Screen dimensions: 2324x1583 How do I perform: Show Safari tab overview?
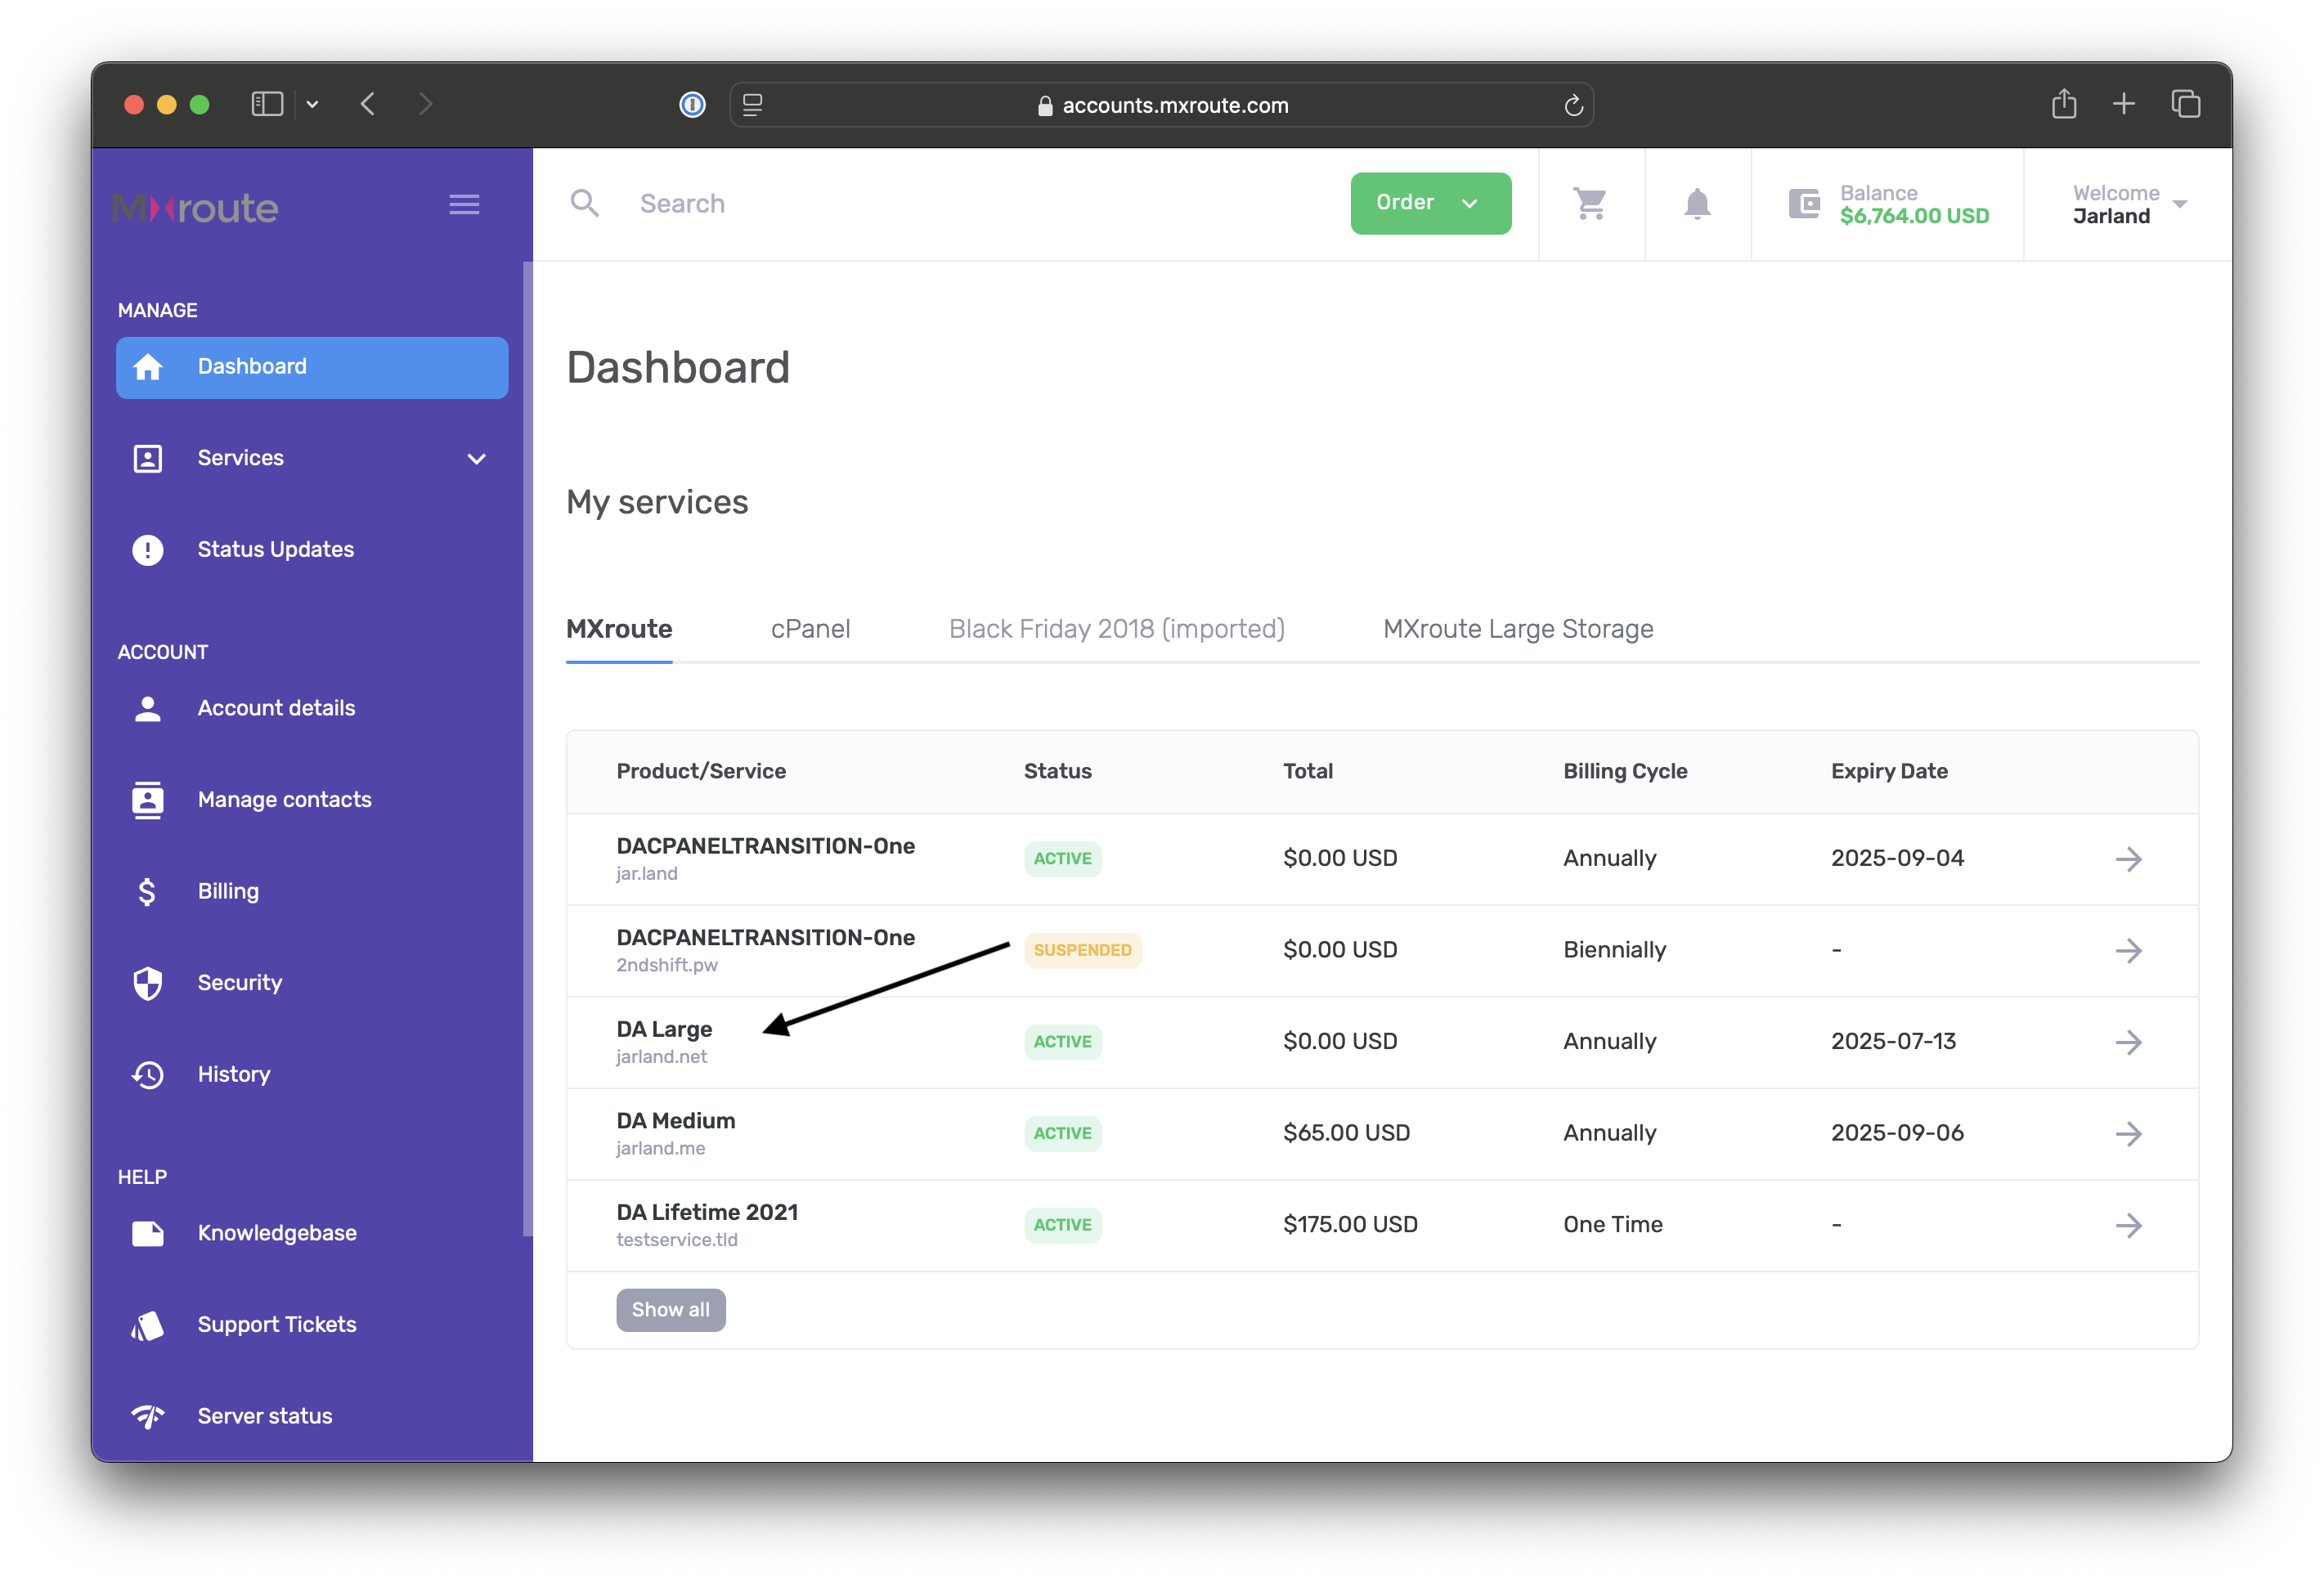coord(2186,104)
